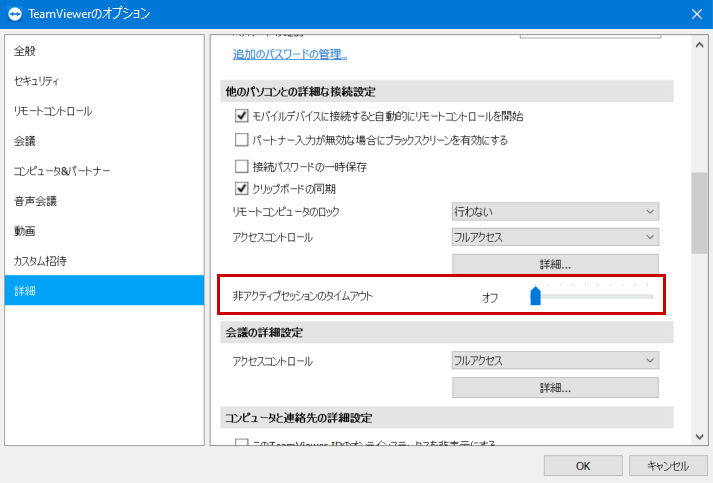Click 追加のパスワードの管理 link
Viewport: 713px width, 483px height.
(290, 54)
